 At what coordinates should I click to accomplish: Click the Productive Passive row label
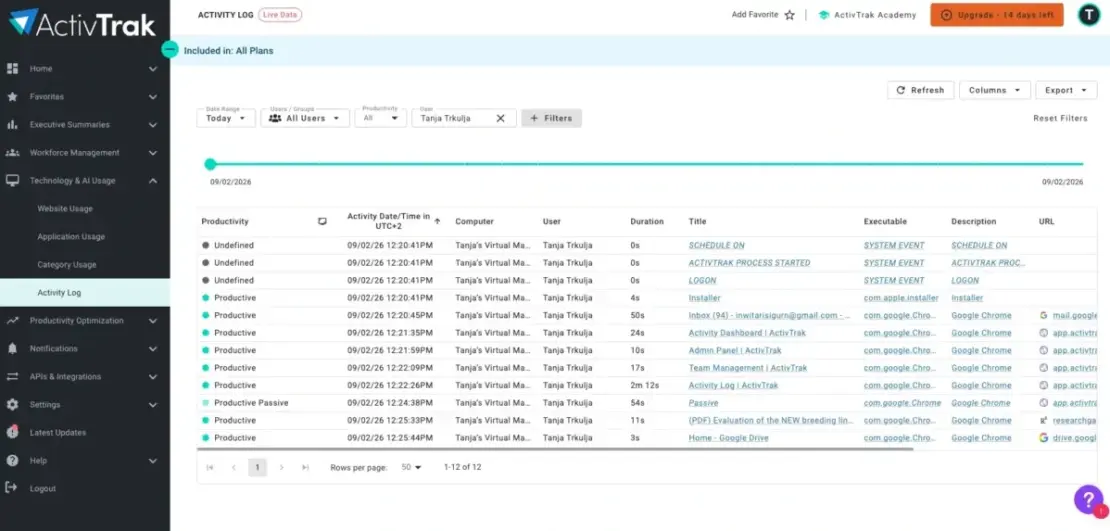[x=251, y=403]
